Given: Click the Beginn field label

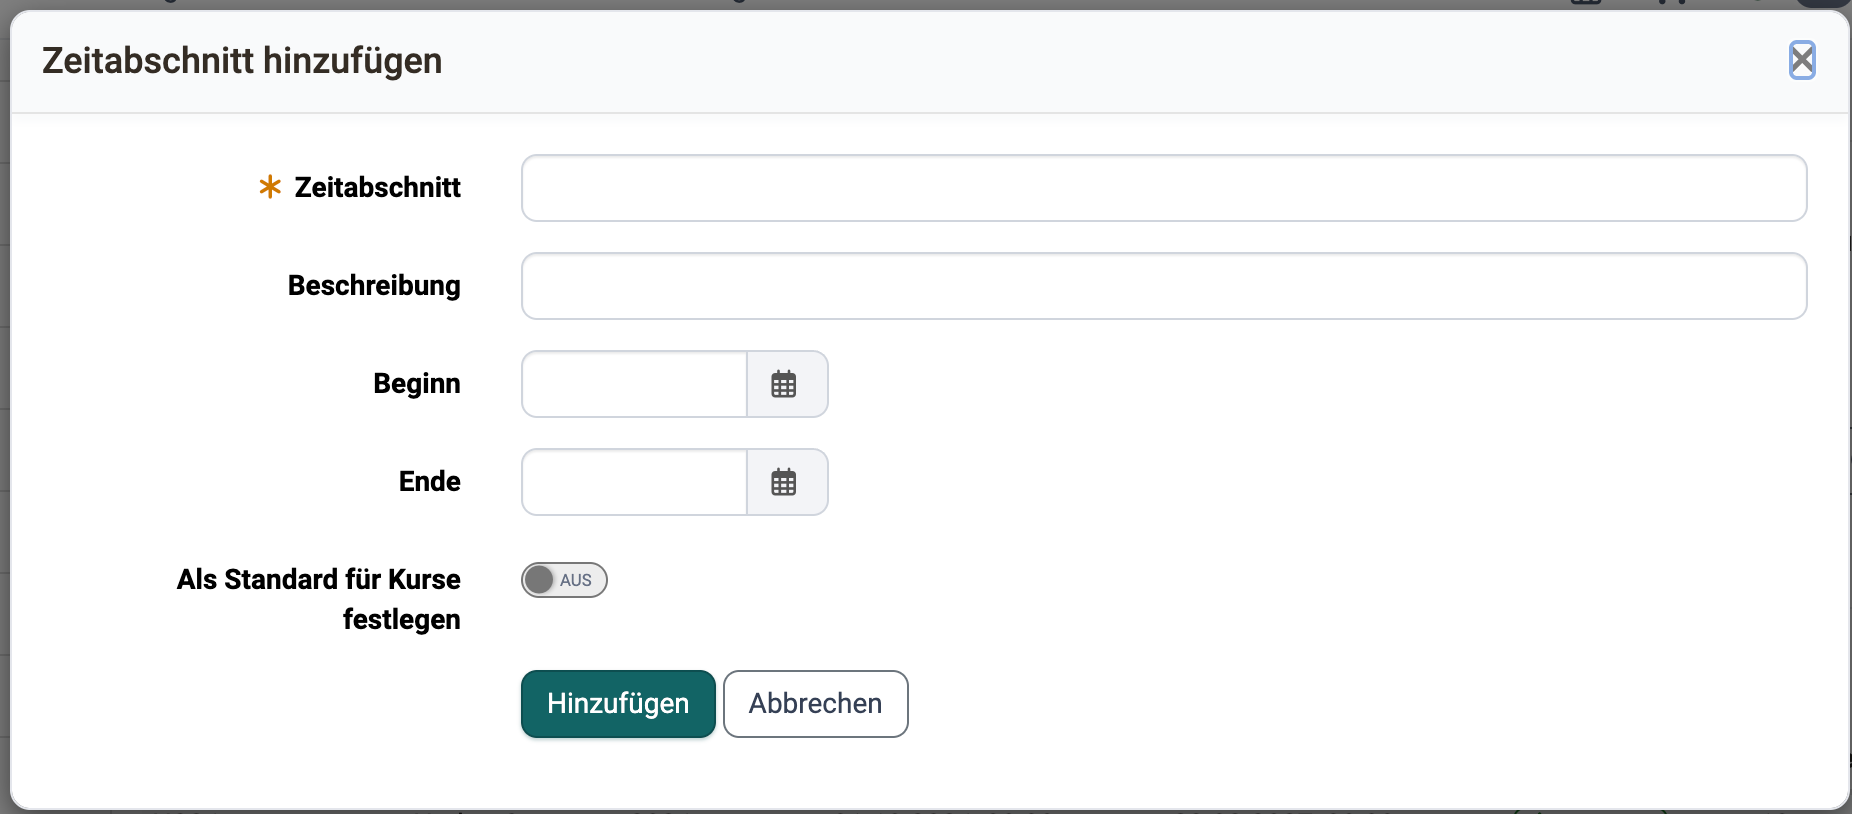Looking at the screenshot, I should coord(417,384).
